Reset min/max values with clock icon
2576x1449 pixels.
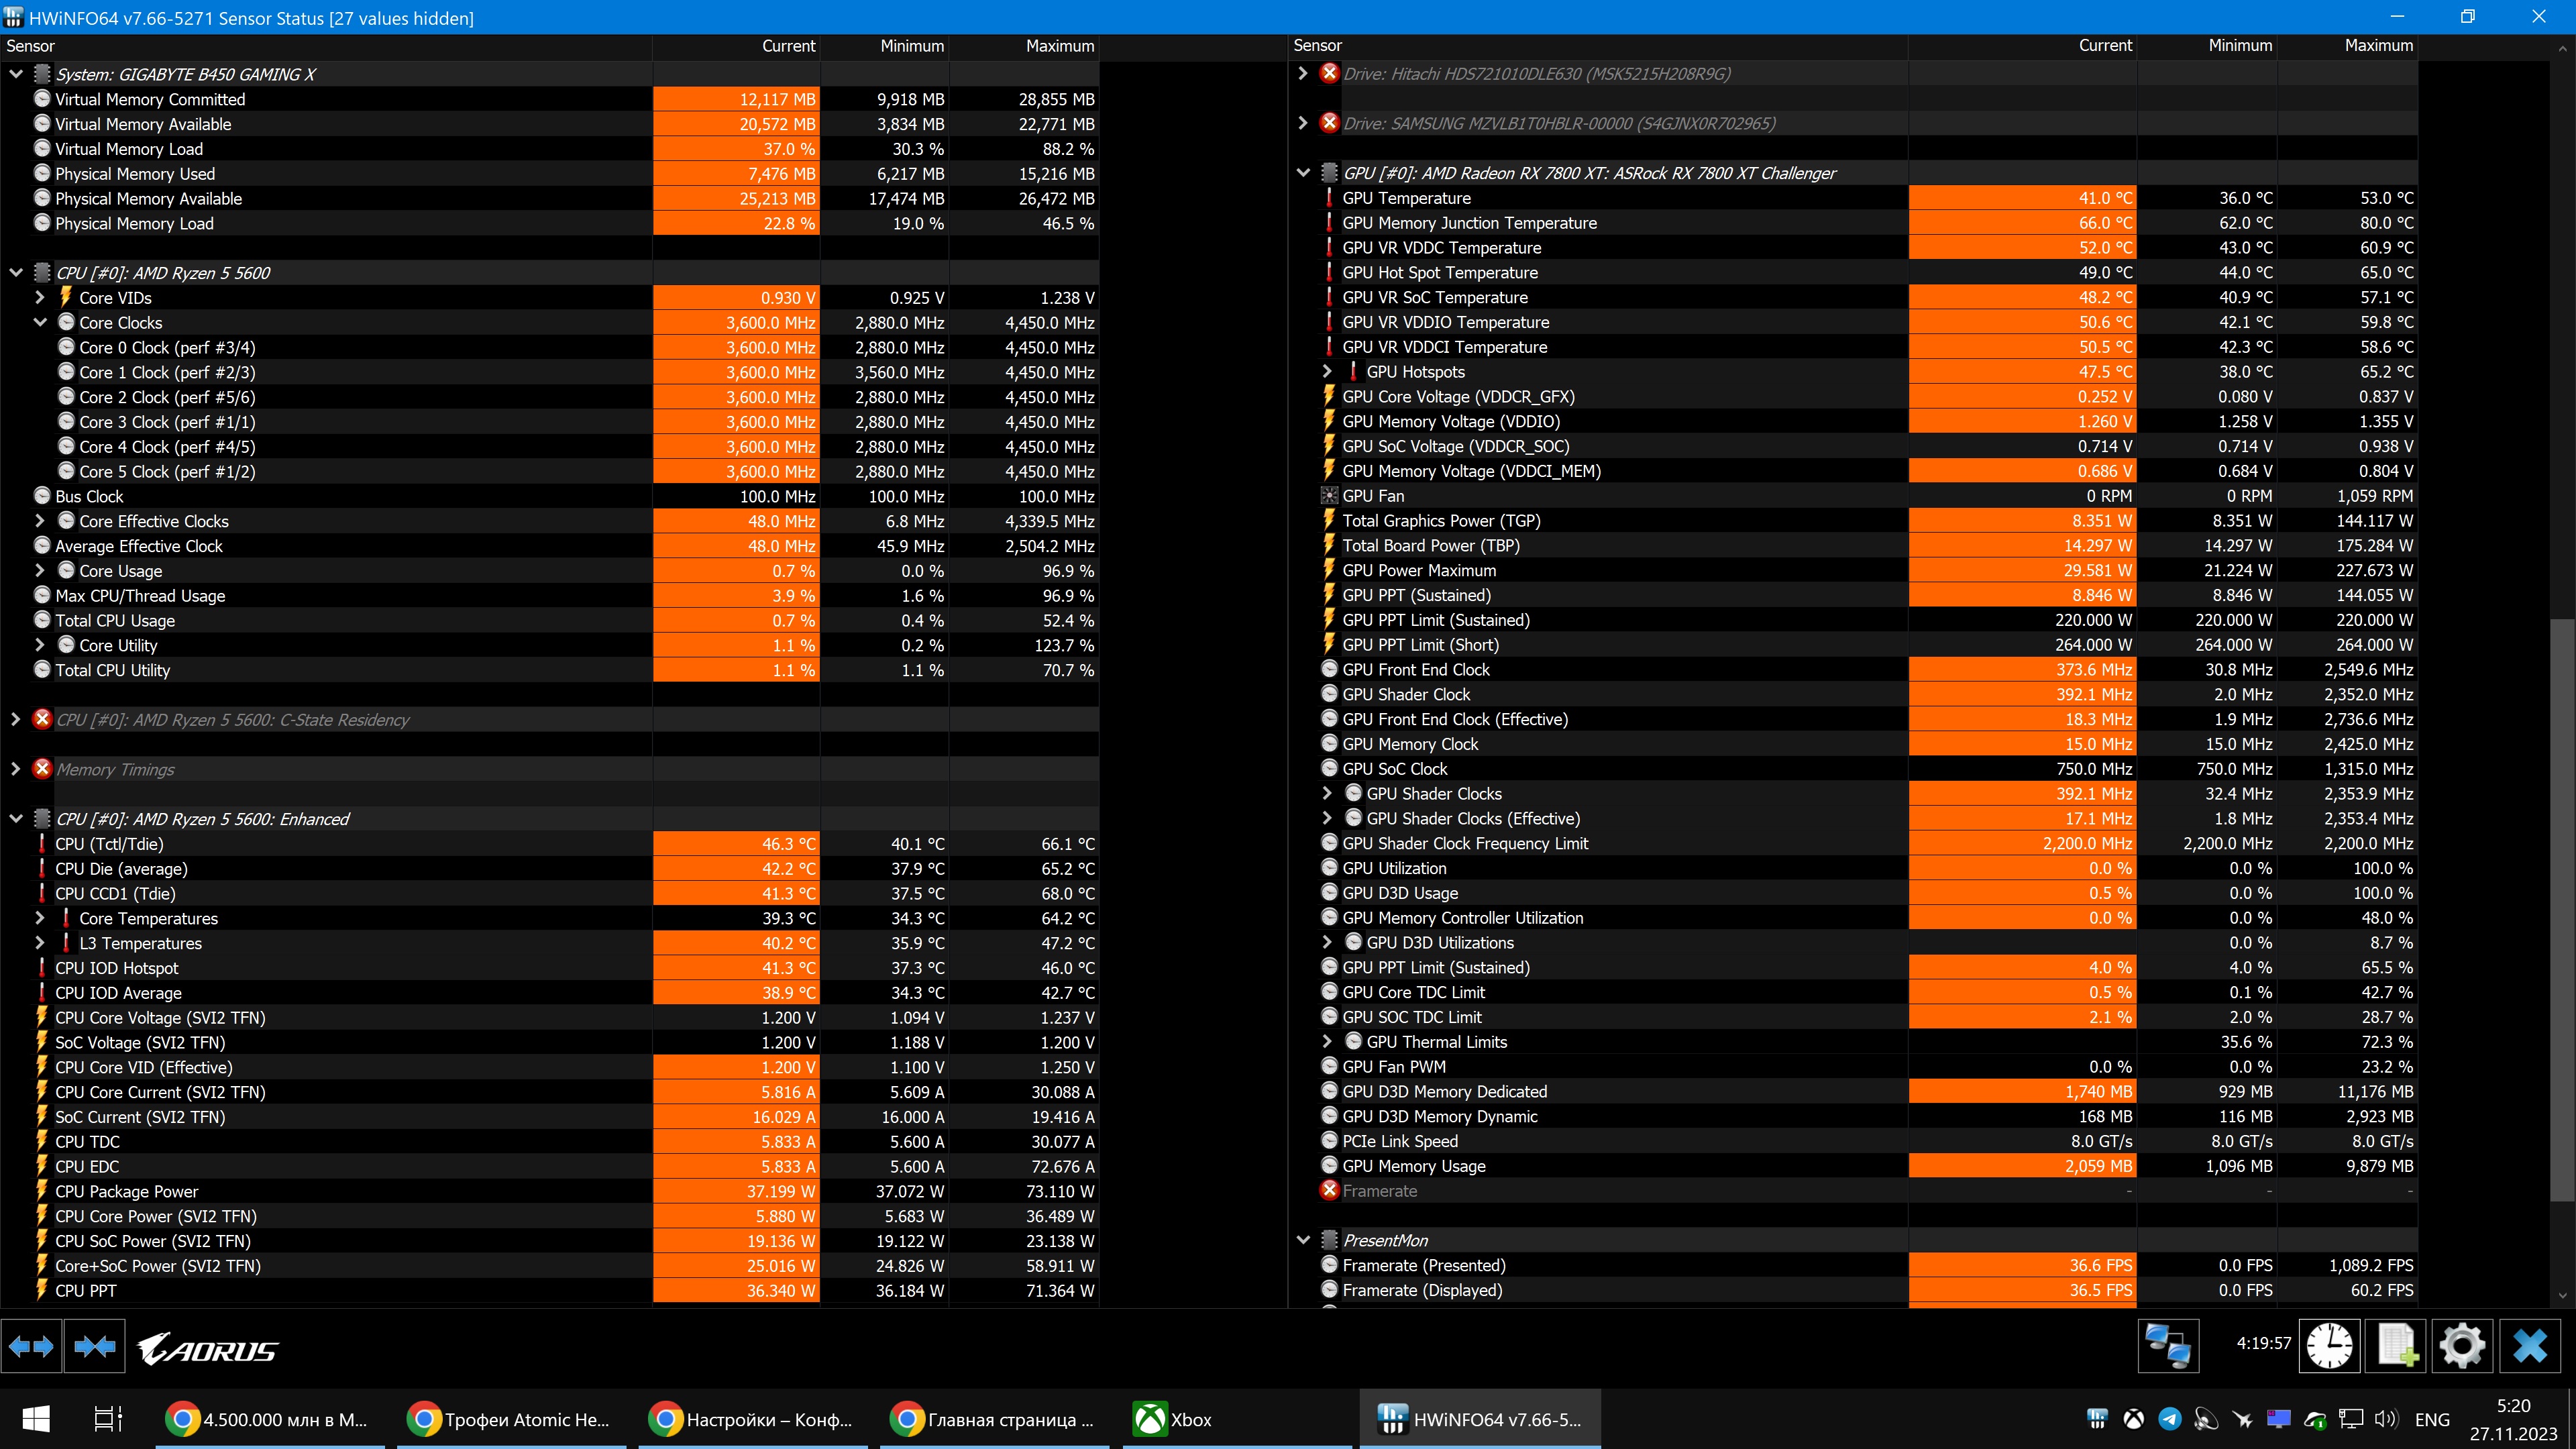[x=2329, y=1346]
